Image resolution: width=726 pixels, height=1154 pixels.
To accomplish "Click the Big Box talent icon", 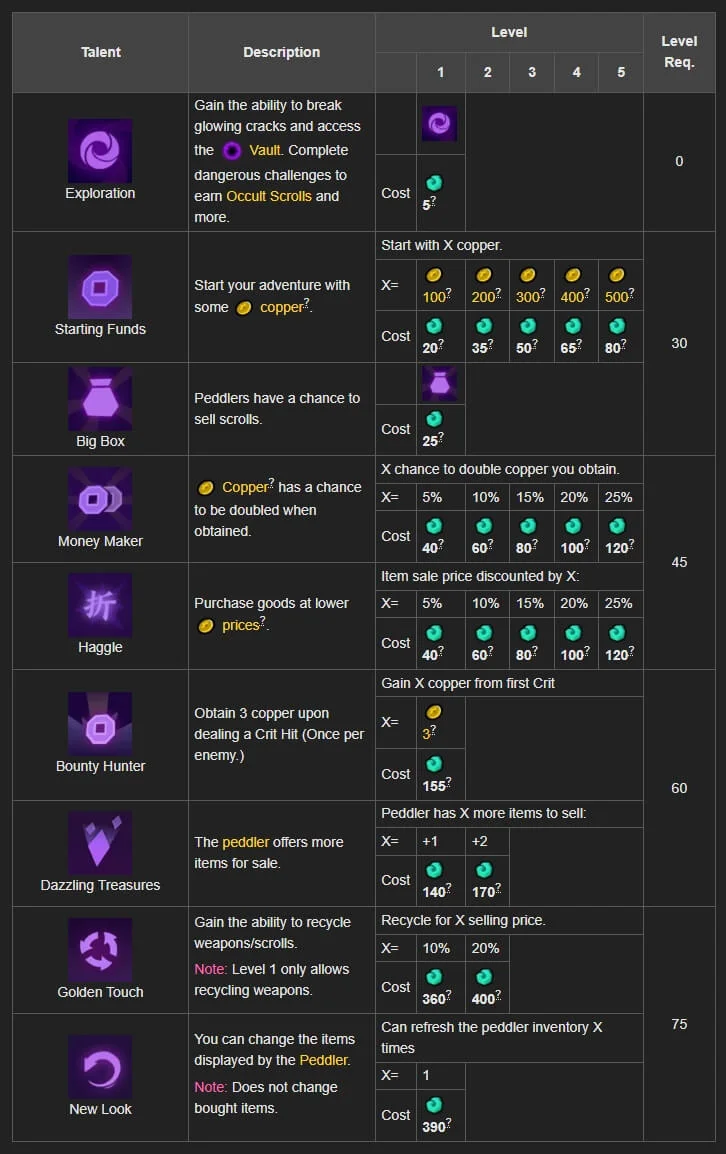I will [100, 398].
